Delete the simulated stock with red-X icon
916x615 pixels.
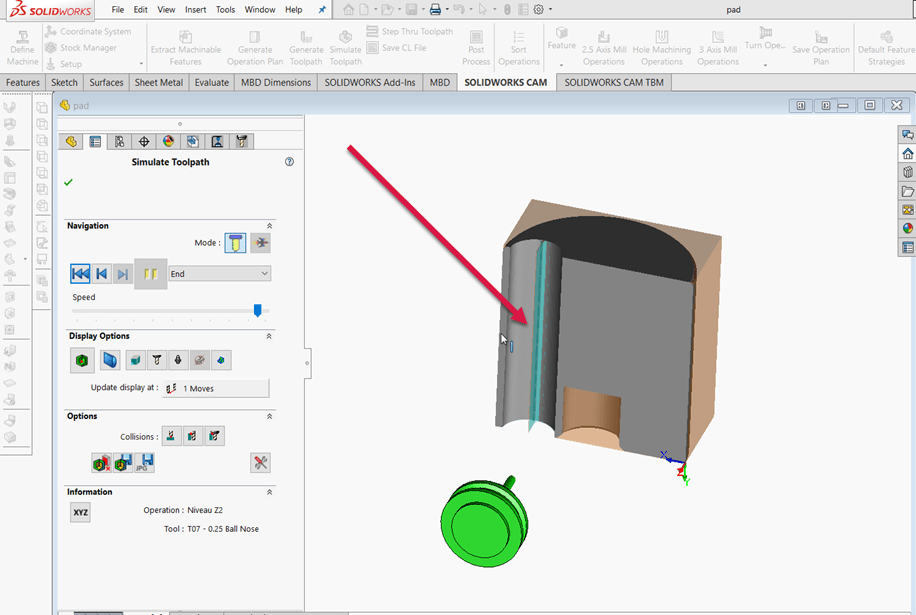click(102, 463)
